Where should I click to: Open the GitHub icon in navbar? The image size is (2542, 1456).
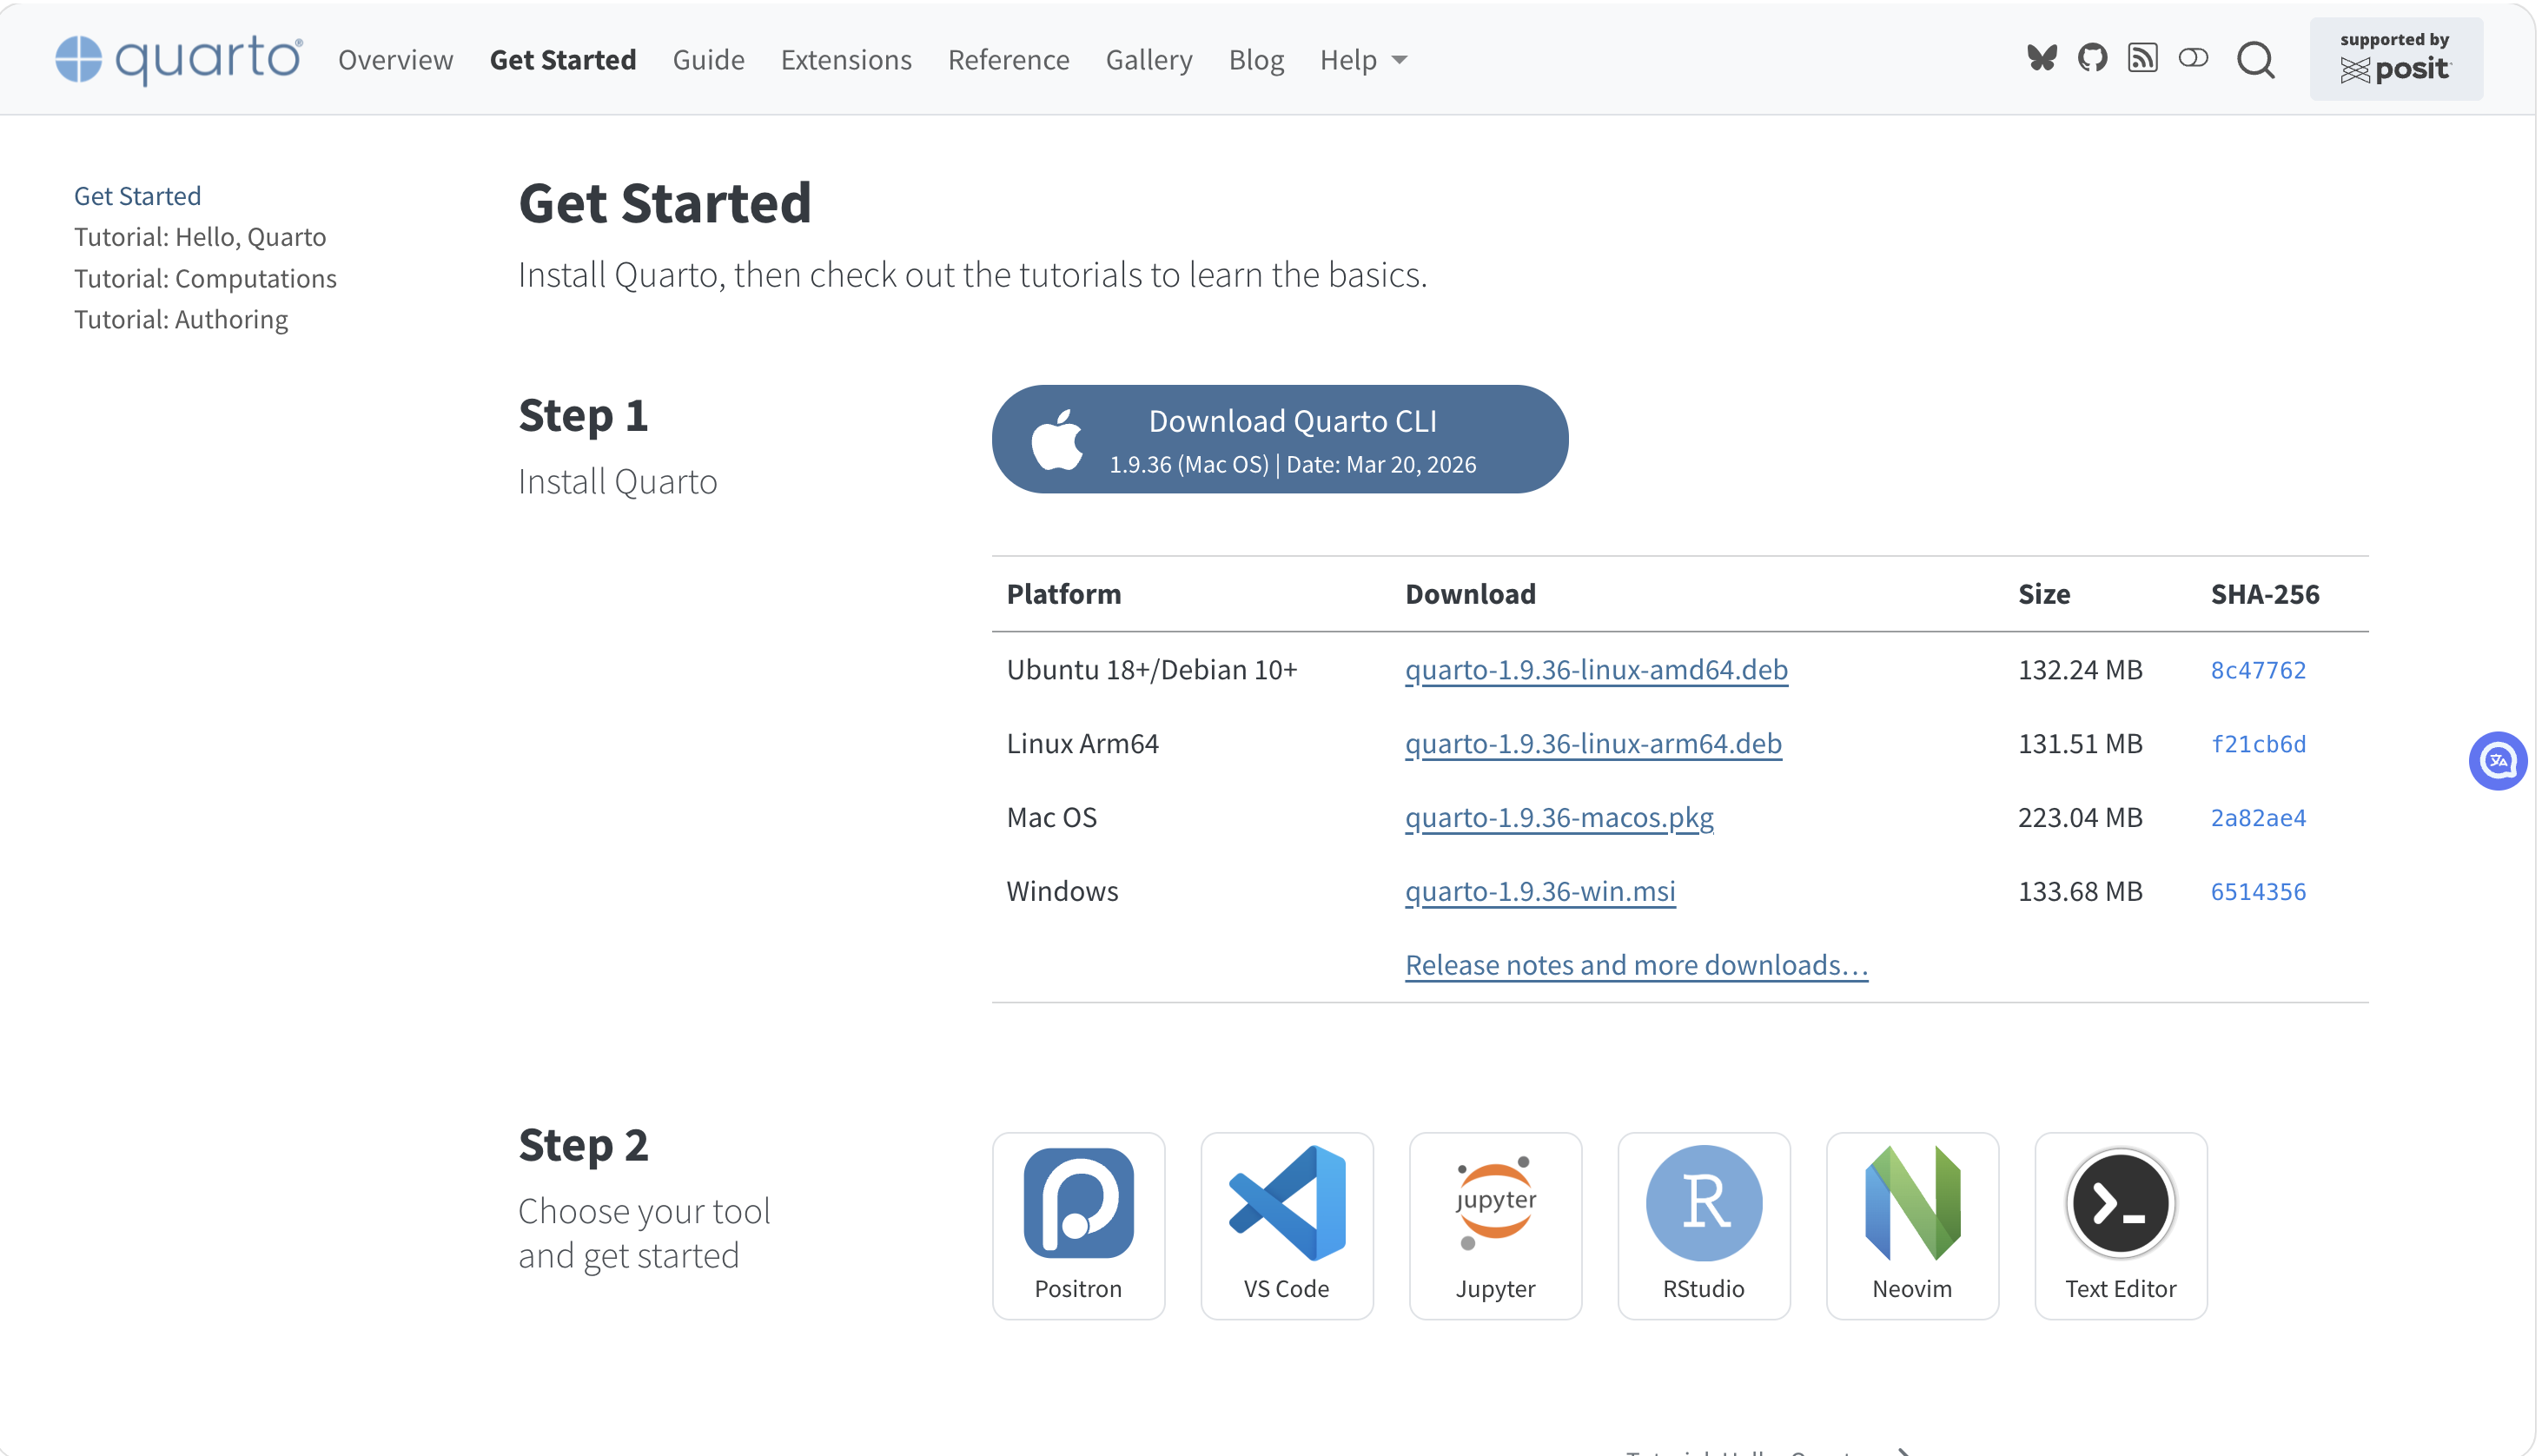[x=2092, y=58]
